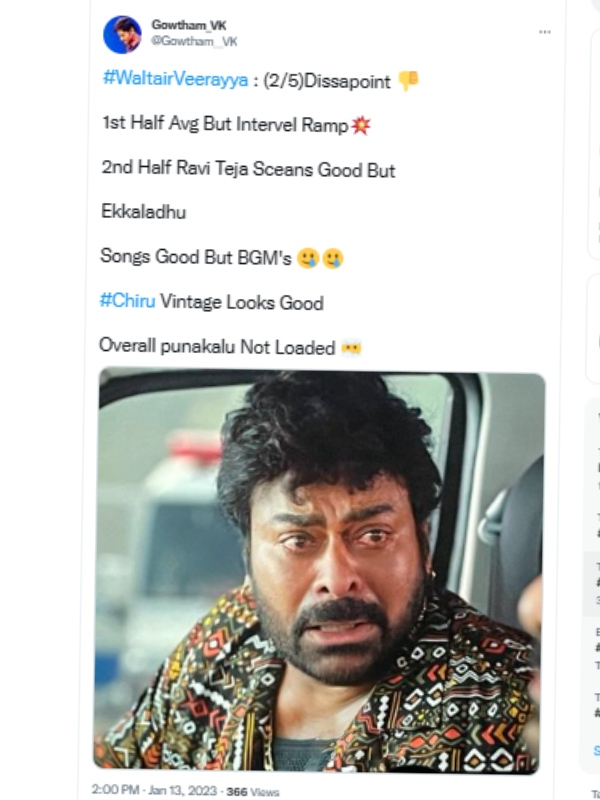Click the page scrollbar on the right edge

pos(598,400)
